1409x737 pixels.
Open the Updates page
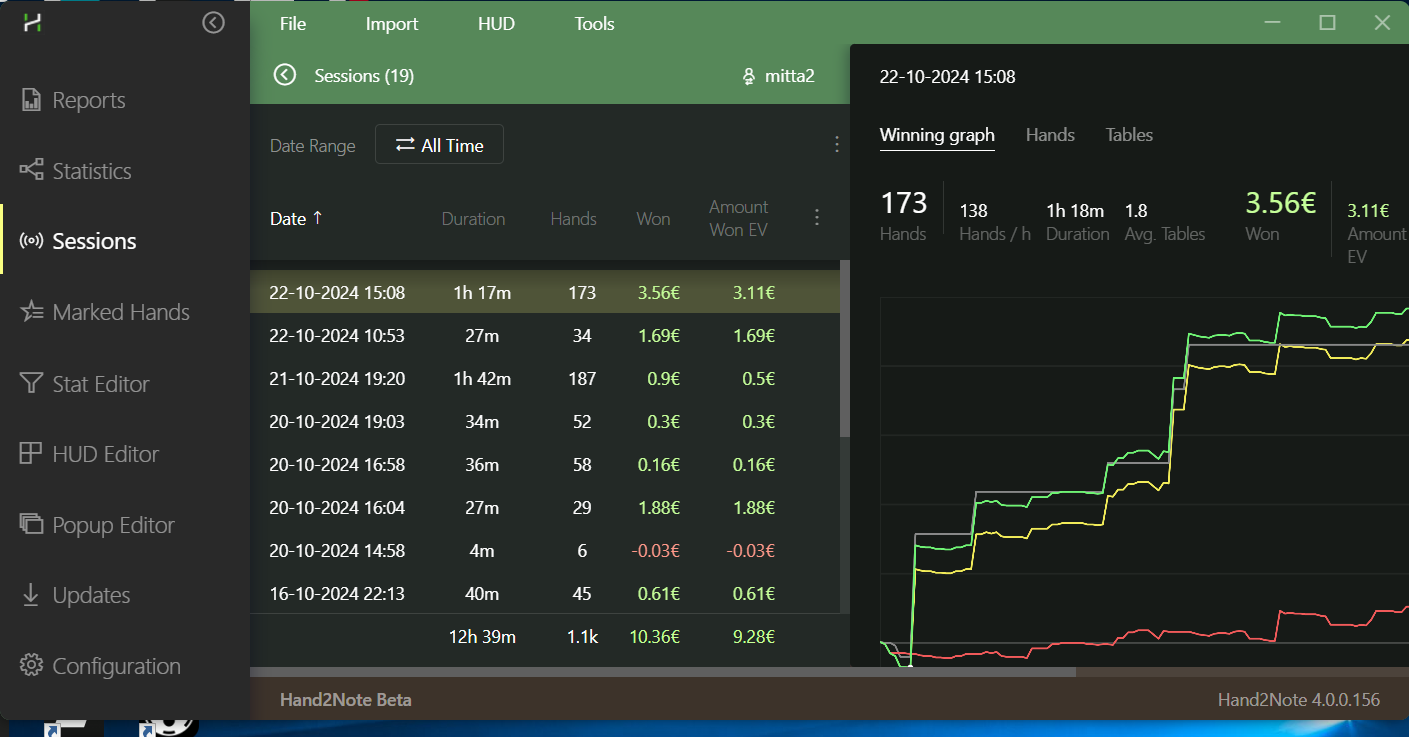75,595
